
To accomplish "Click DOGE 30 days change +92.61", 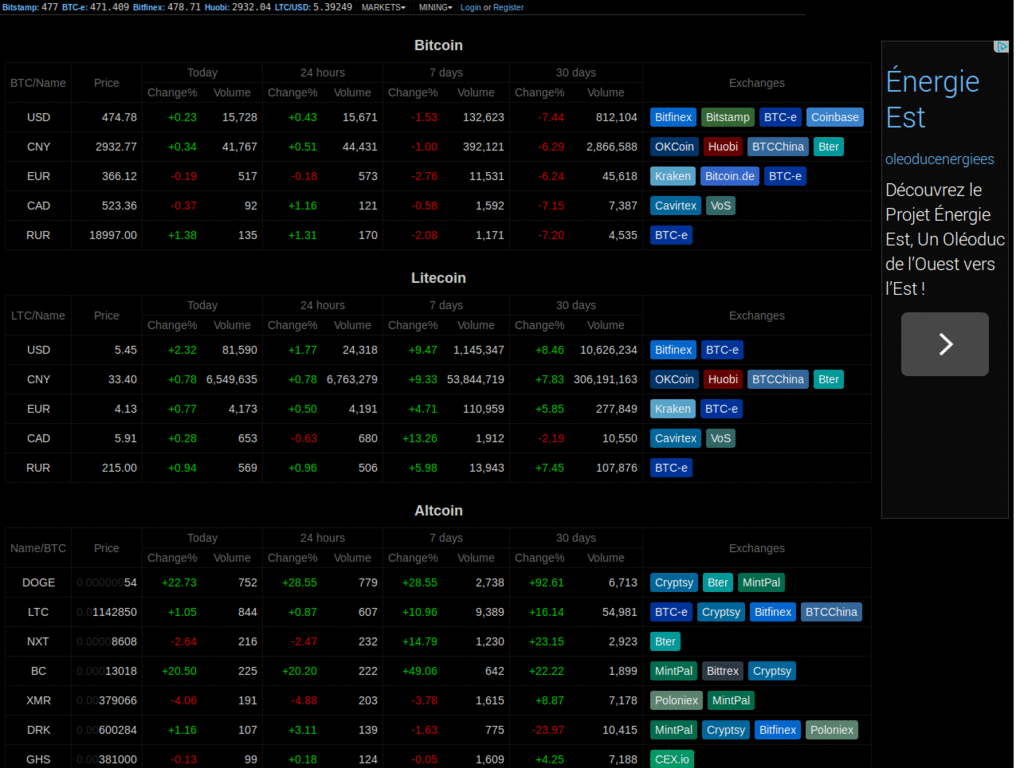I will 546,583.
